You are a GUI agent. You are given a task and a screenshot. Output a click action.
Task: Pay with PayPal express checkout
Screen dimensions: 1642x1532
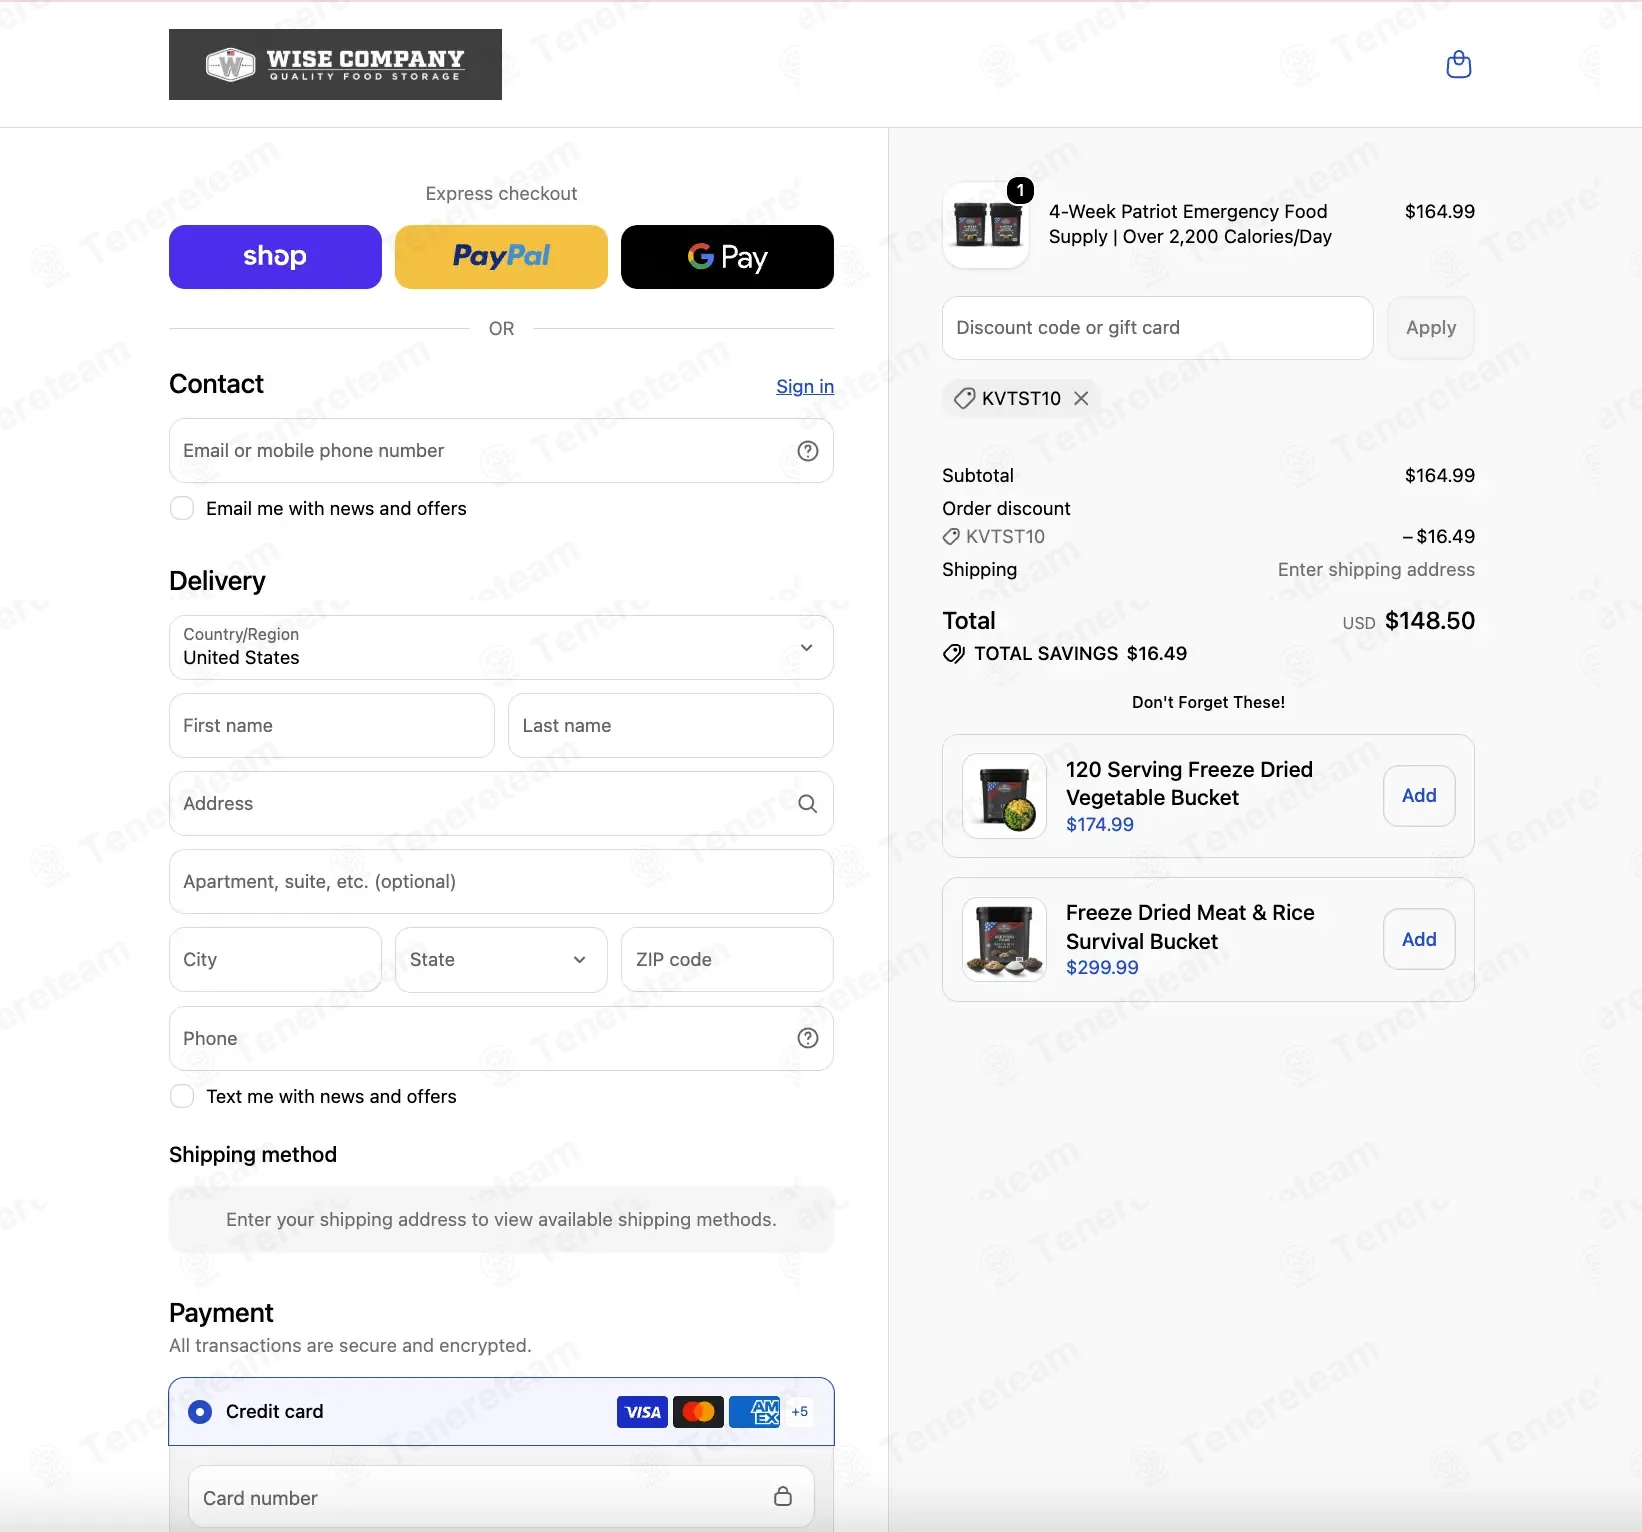coord(501,257)
